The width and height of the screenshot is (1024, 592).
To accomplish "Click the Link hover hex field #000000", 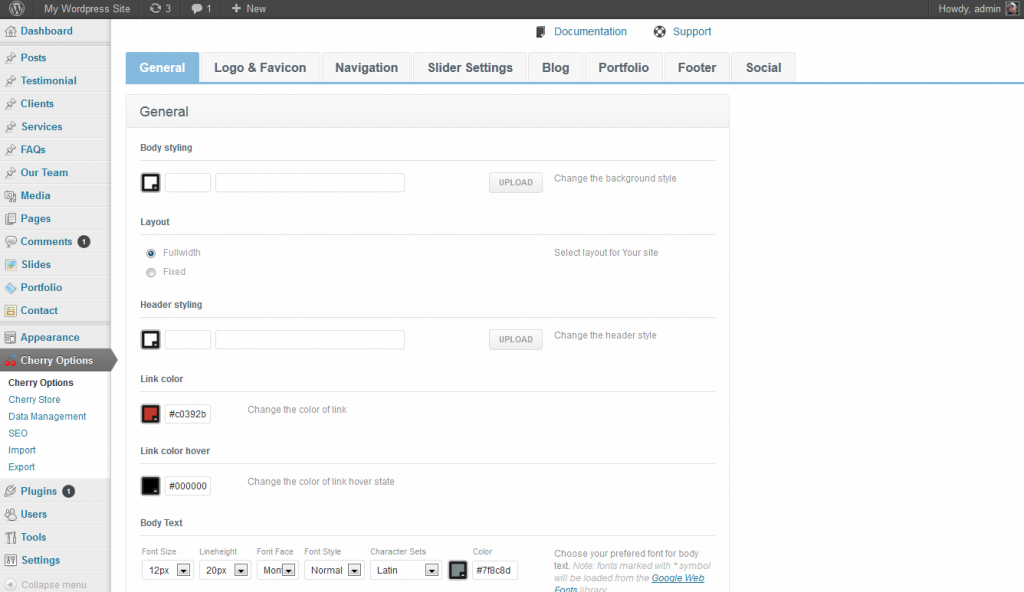I will (x=187, y=486).
